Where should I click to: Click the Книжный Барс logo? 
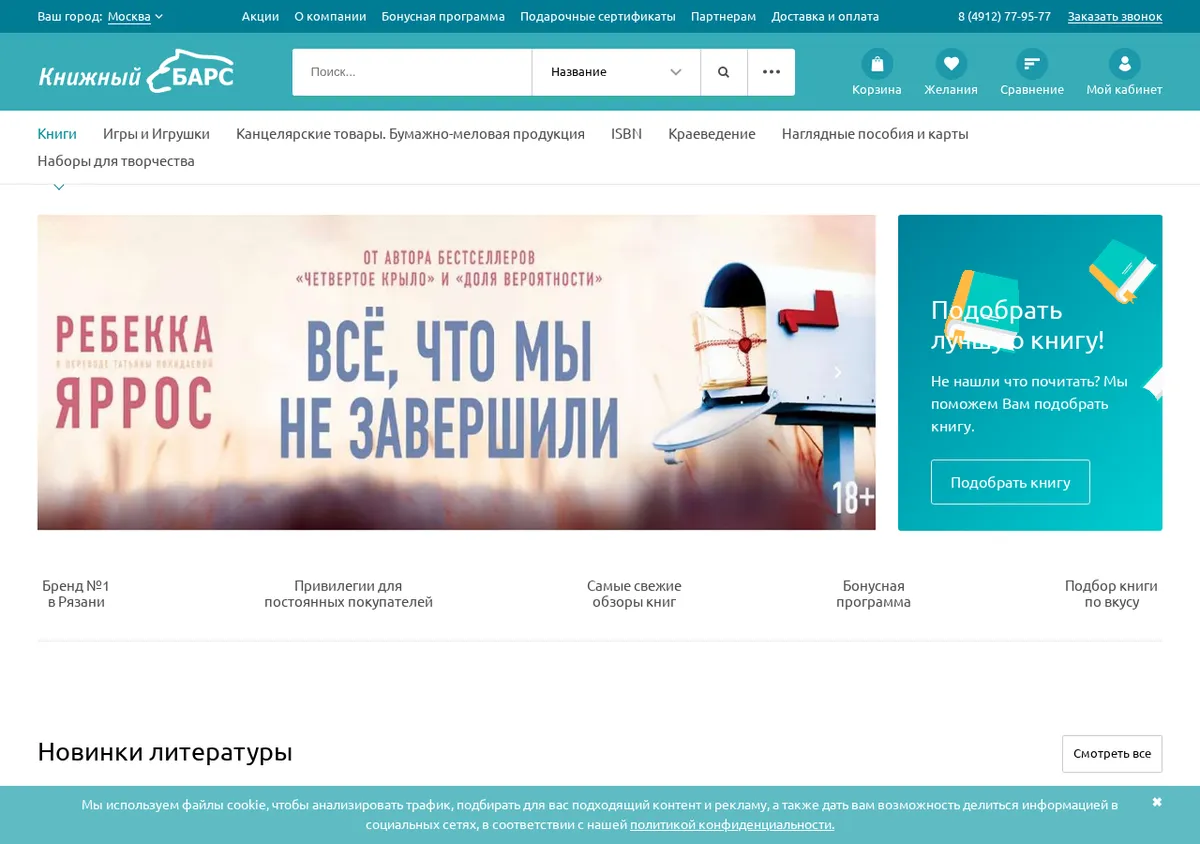tap(136, 71)
